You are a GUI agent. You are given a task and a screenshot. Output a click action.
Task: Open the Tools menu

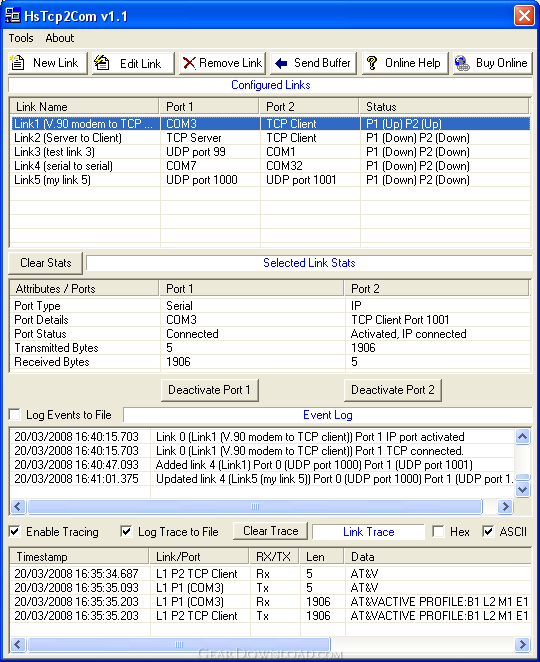(x=21, y=38)
